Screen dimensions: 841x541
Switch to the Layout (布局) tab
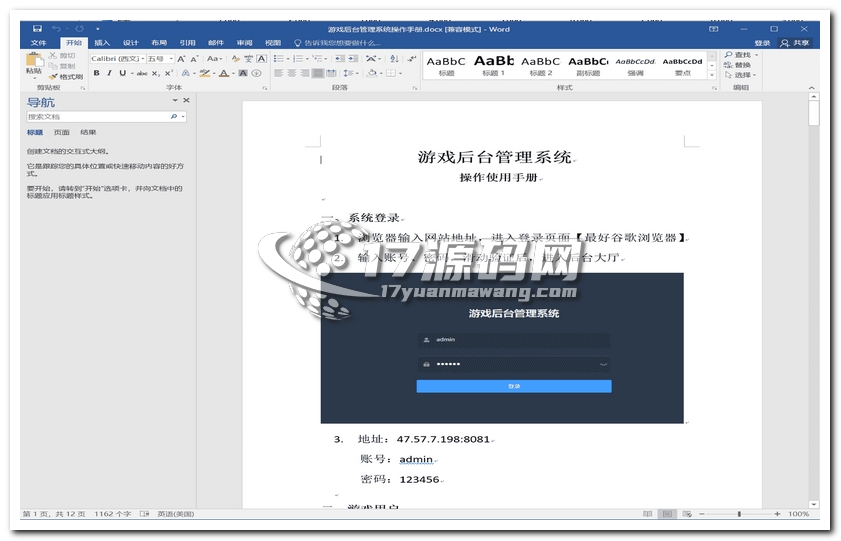pyautogui.click(x=159, y=42)
